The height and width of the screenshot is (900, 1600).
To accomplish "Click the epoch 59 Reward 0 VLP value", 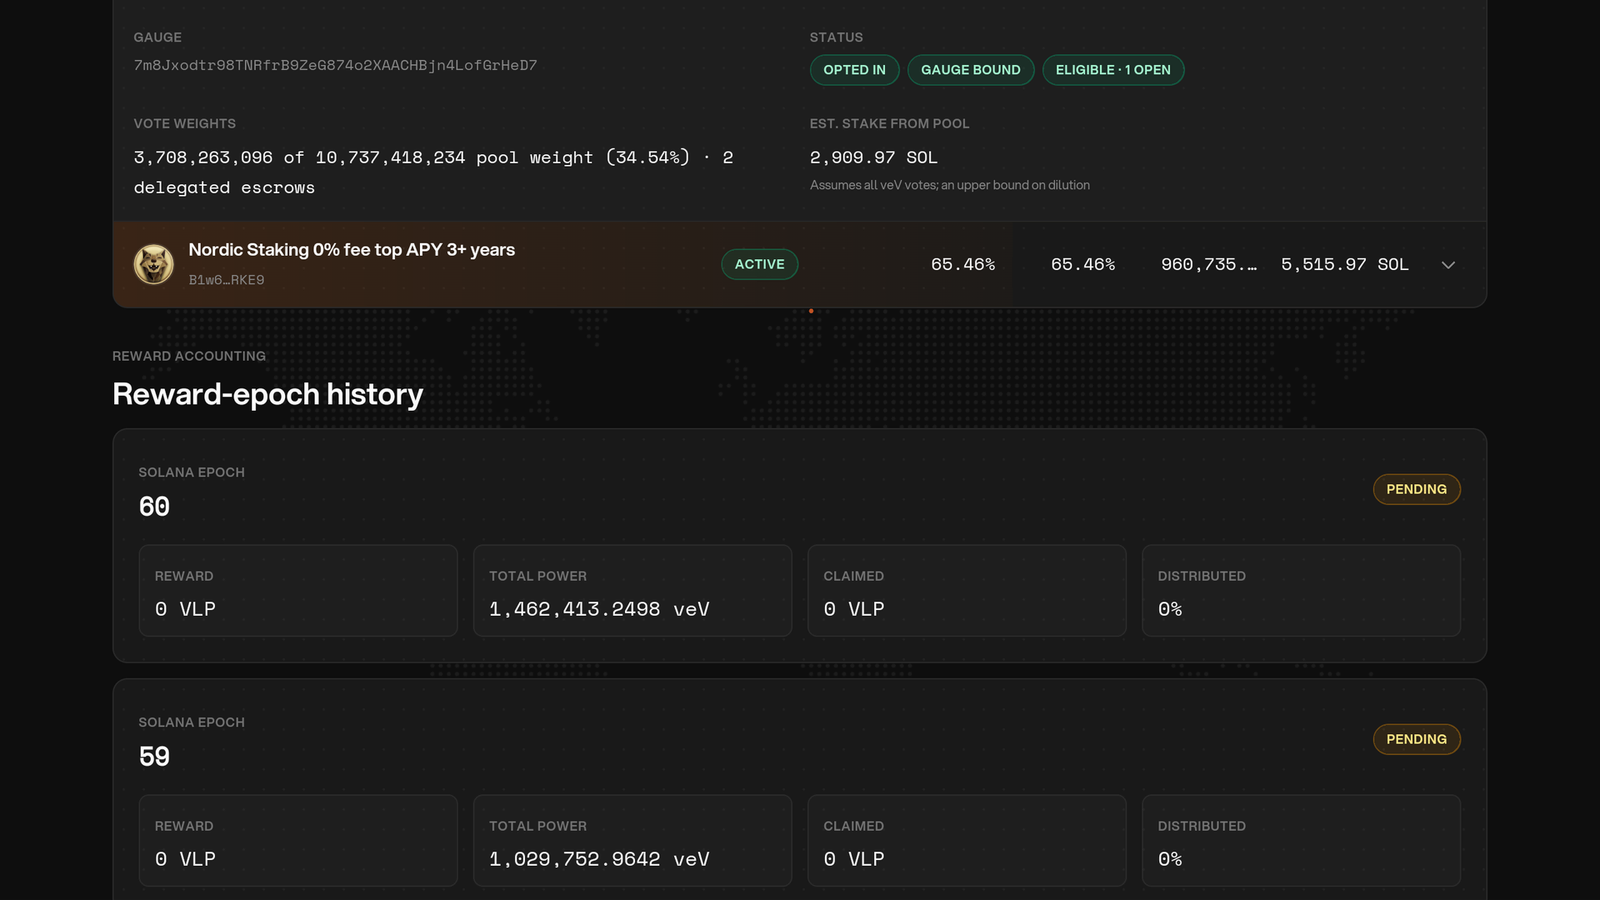I will click(185, 859).
